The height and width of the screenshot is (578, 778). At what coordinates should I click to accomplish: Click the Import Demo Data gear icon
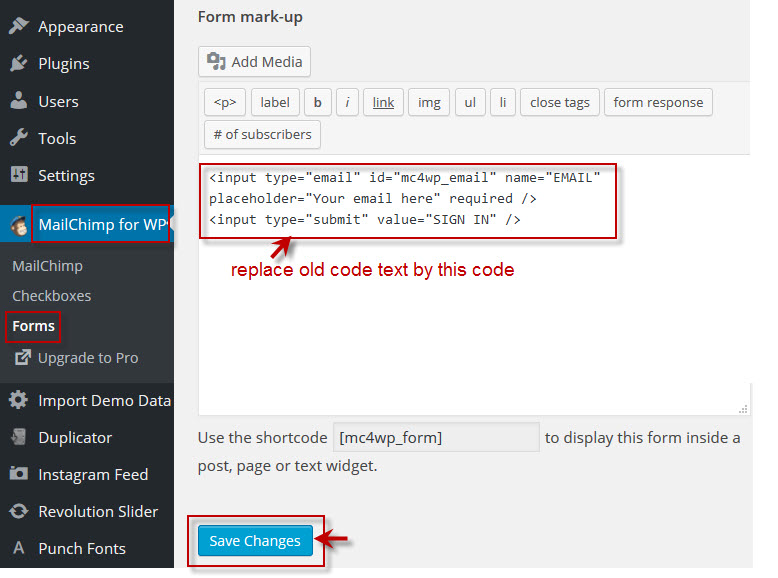pos(19,400)
